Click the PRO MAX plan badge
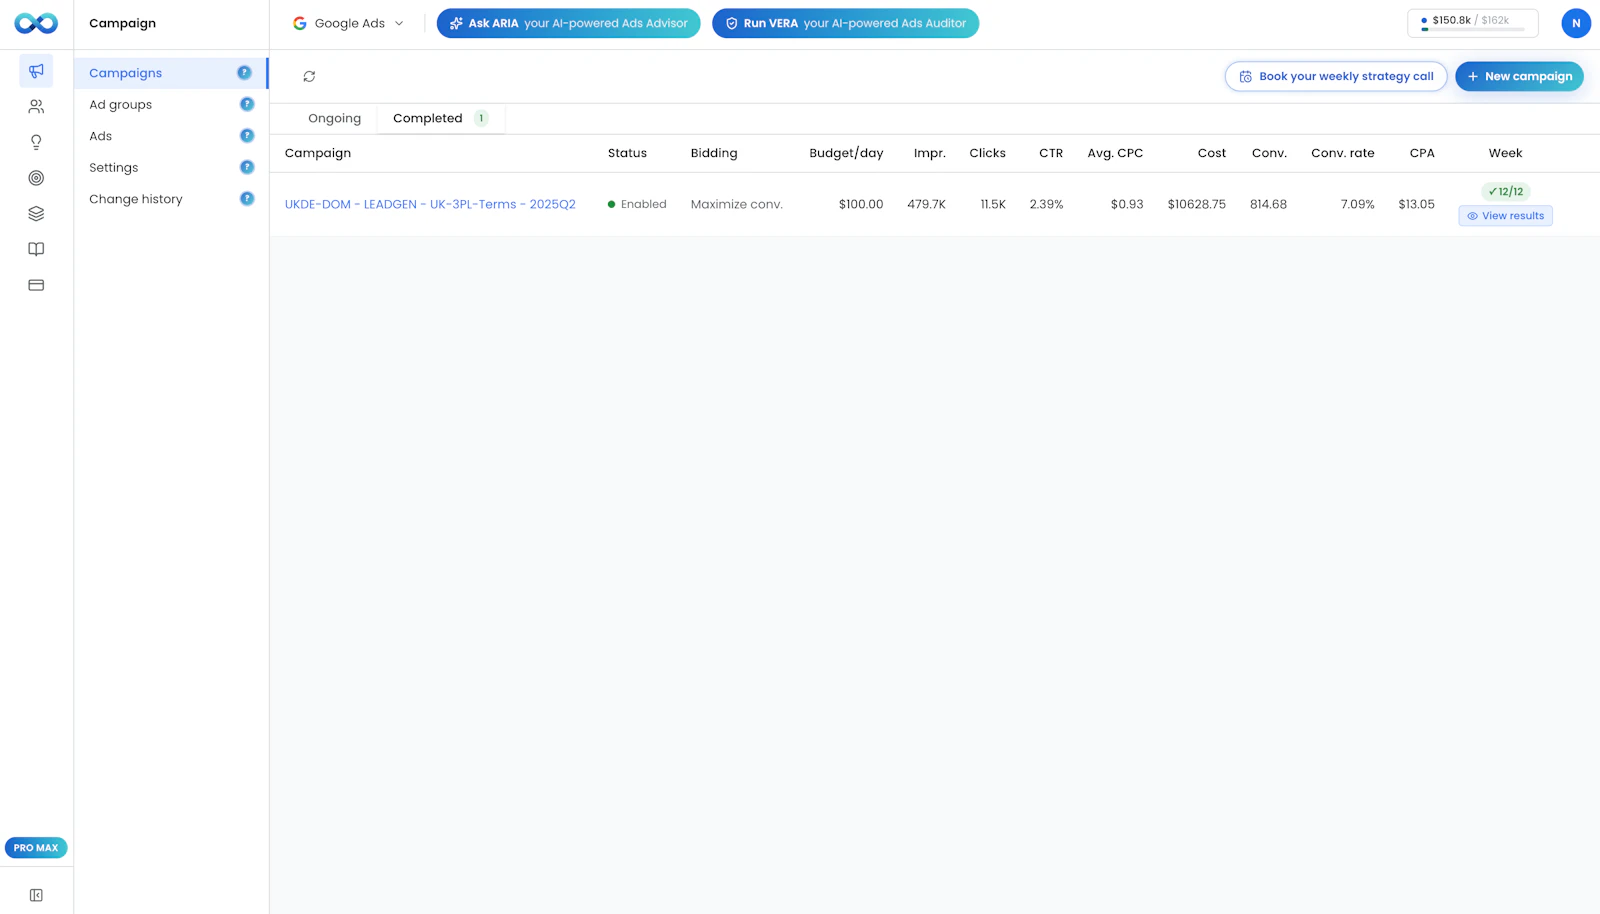This screenshot has width=1600, height=914. tap(36, 848)
